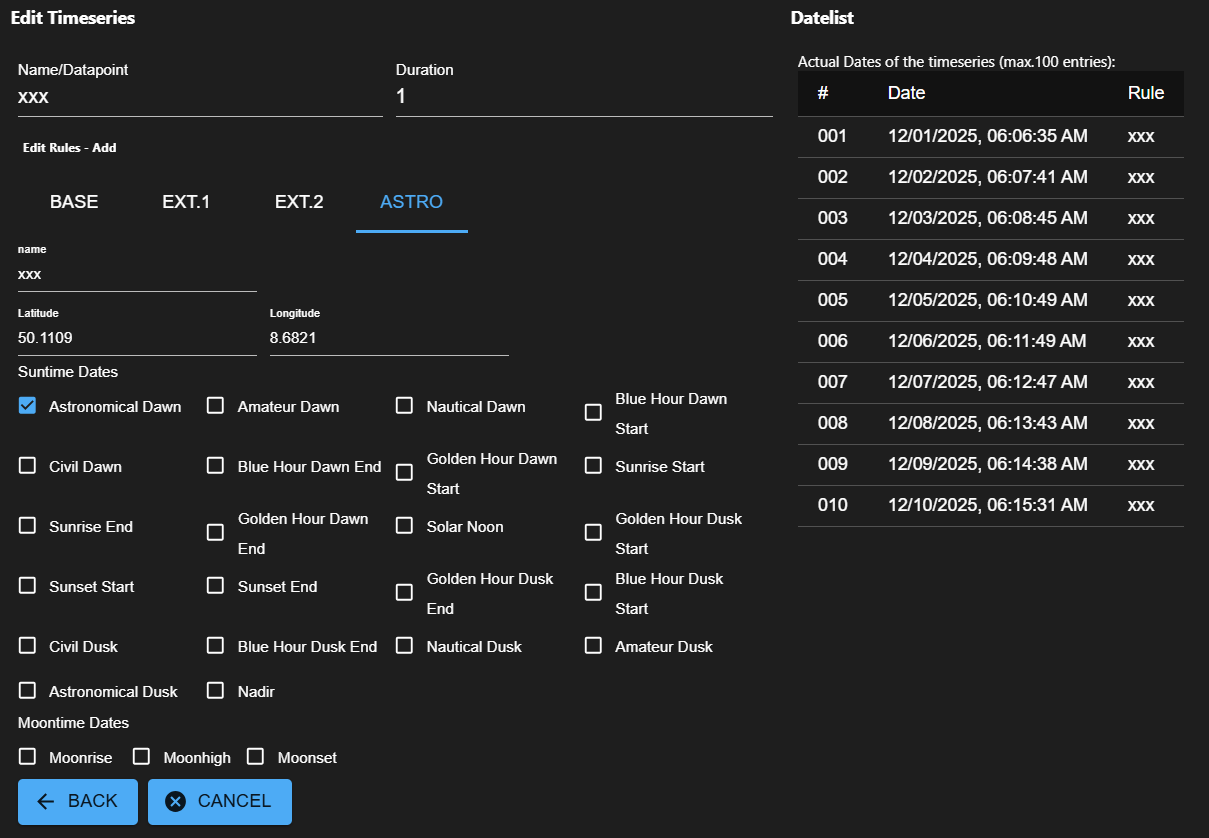The height and width of the screenshot is (838, 1209).
Task: Click the back arrow icon
Action: tap(45, 801)
